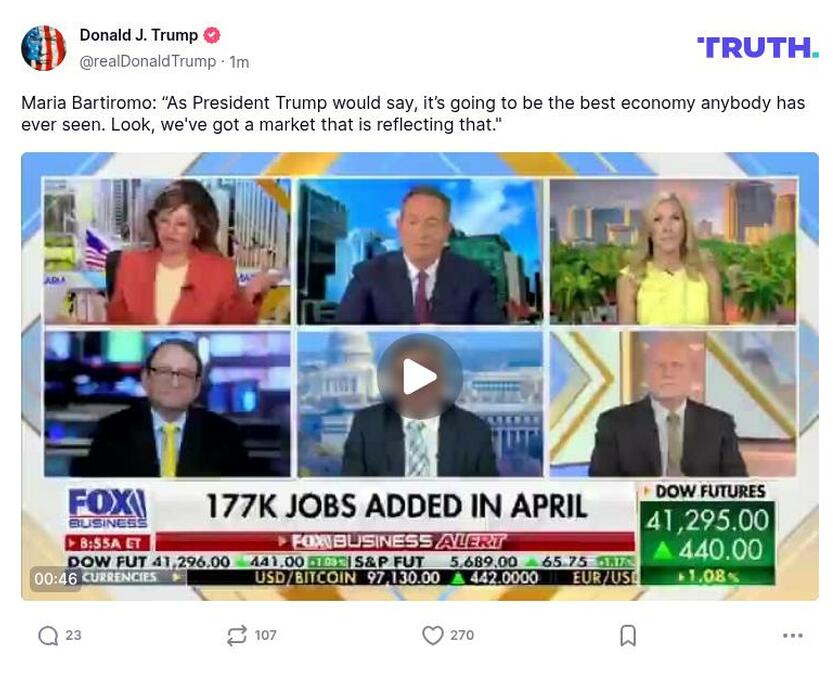Click the ReTruth repost arrows icon
The width and height of the screenshot is (840, 674).
click(236, 635)
